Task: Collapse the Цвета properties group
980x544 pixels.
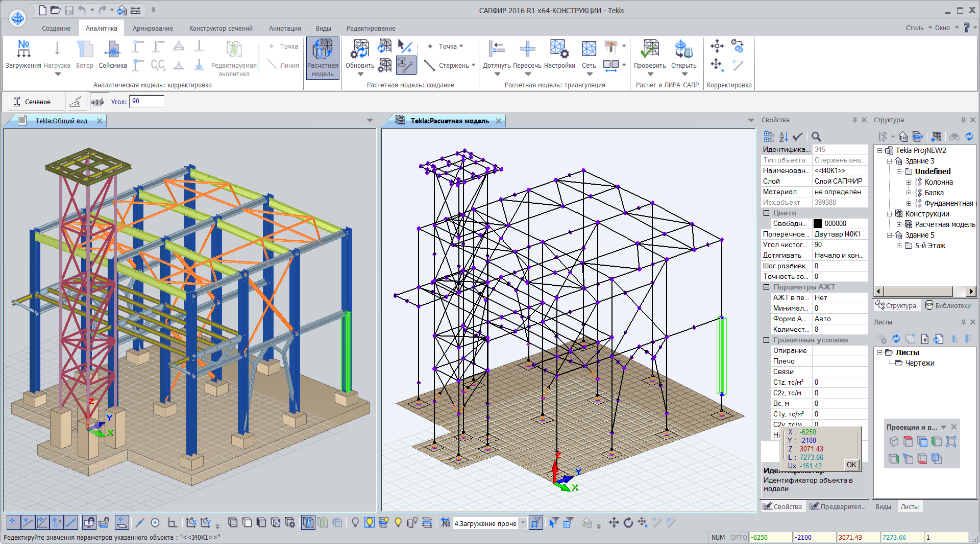Action: point(766,212)
